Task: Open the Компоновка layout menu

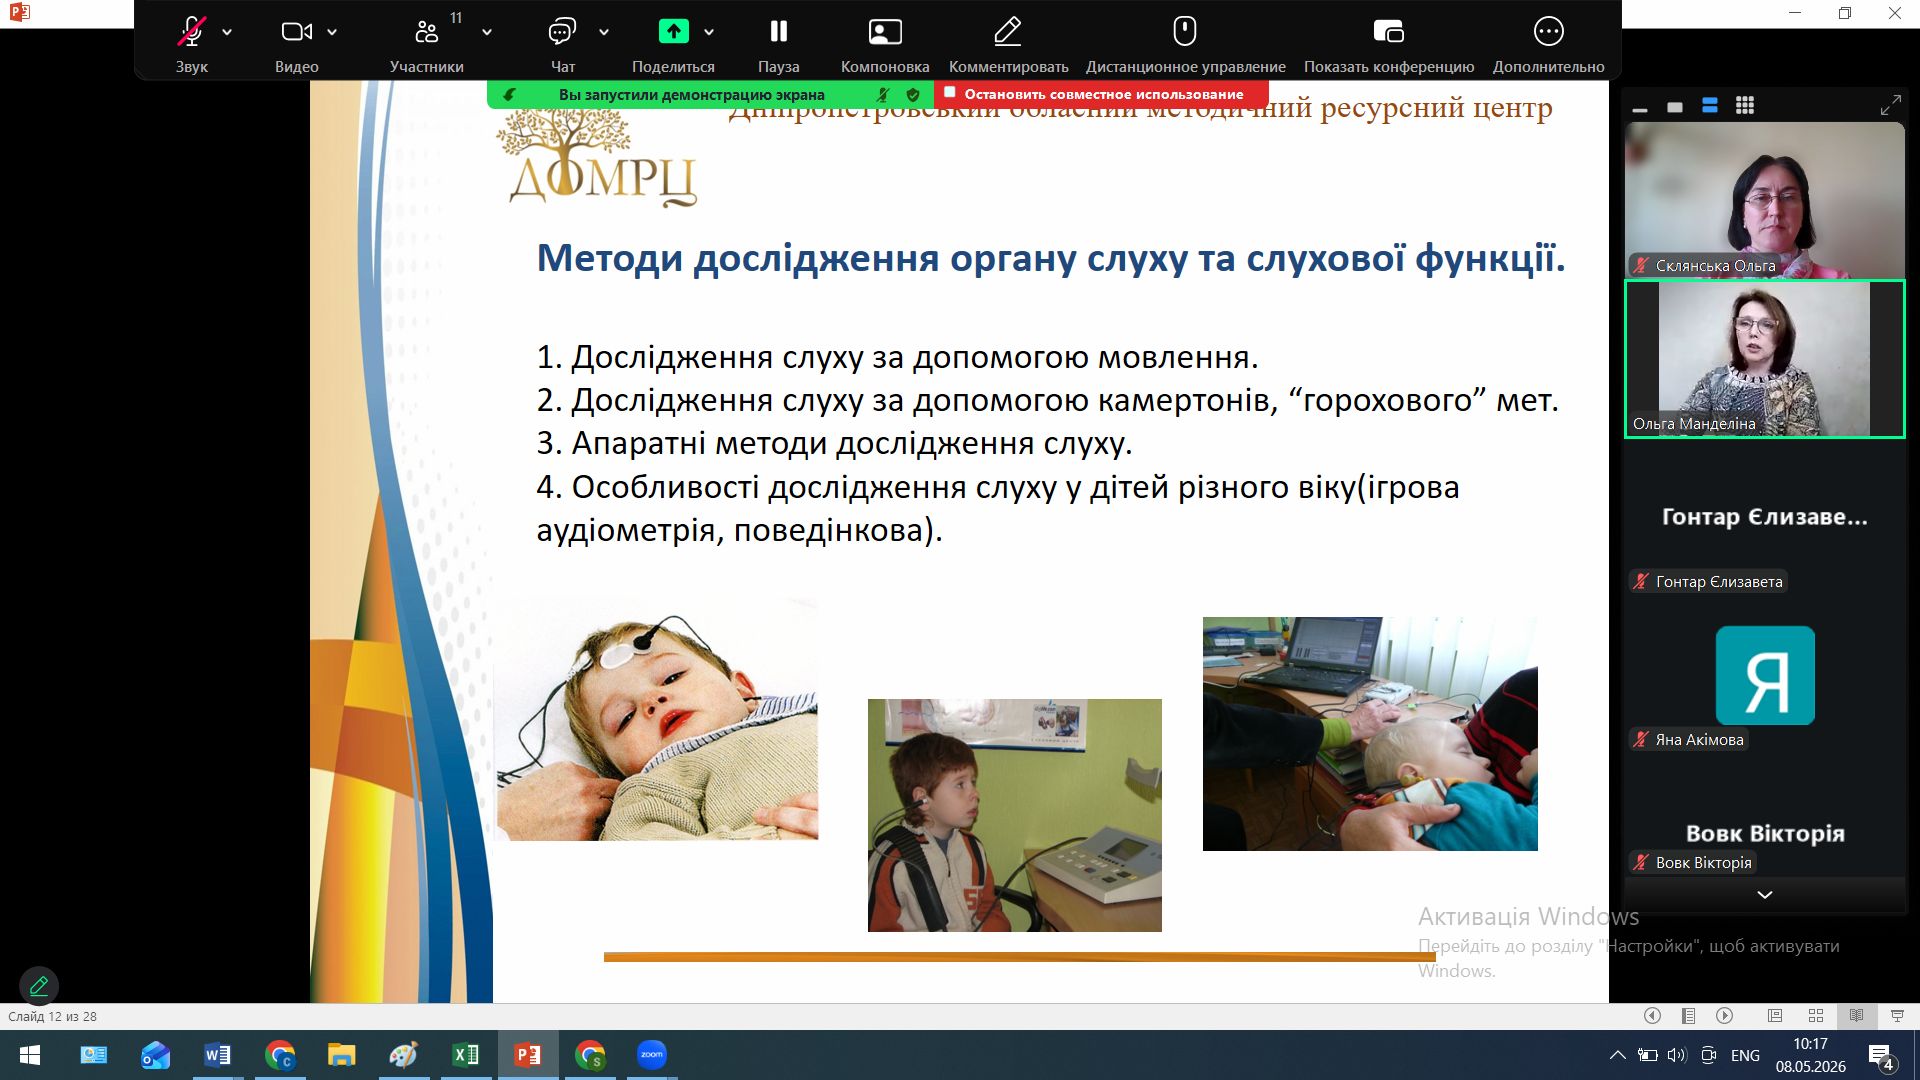Action: click(885, 44)
